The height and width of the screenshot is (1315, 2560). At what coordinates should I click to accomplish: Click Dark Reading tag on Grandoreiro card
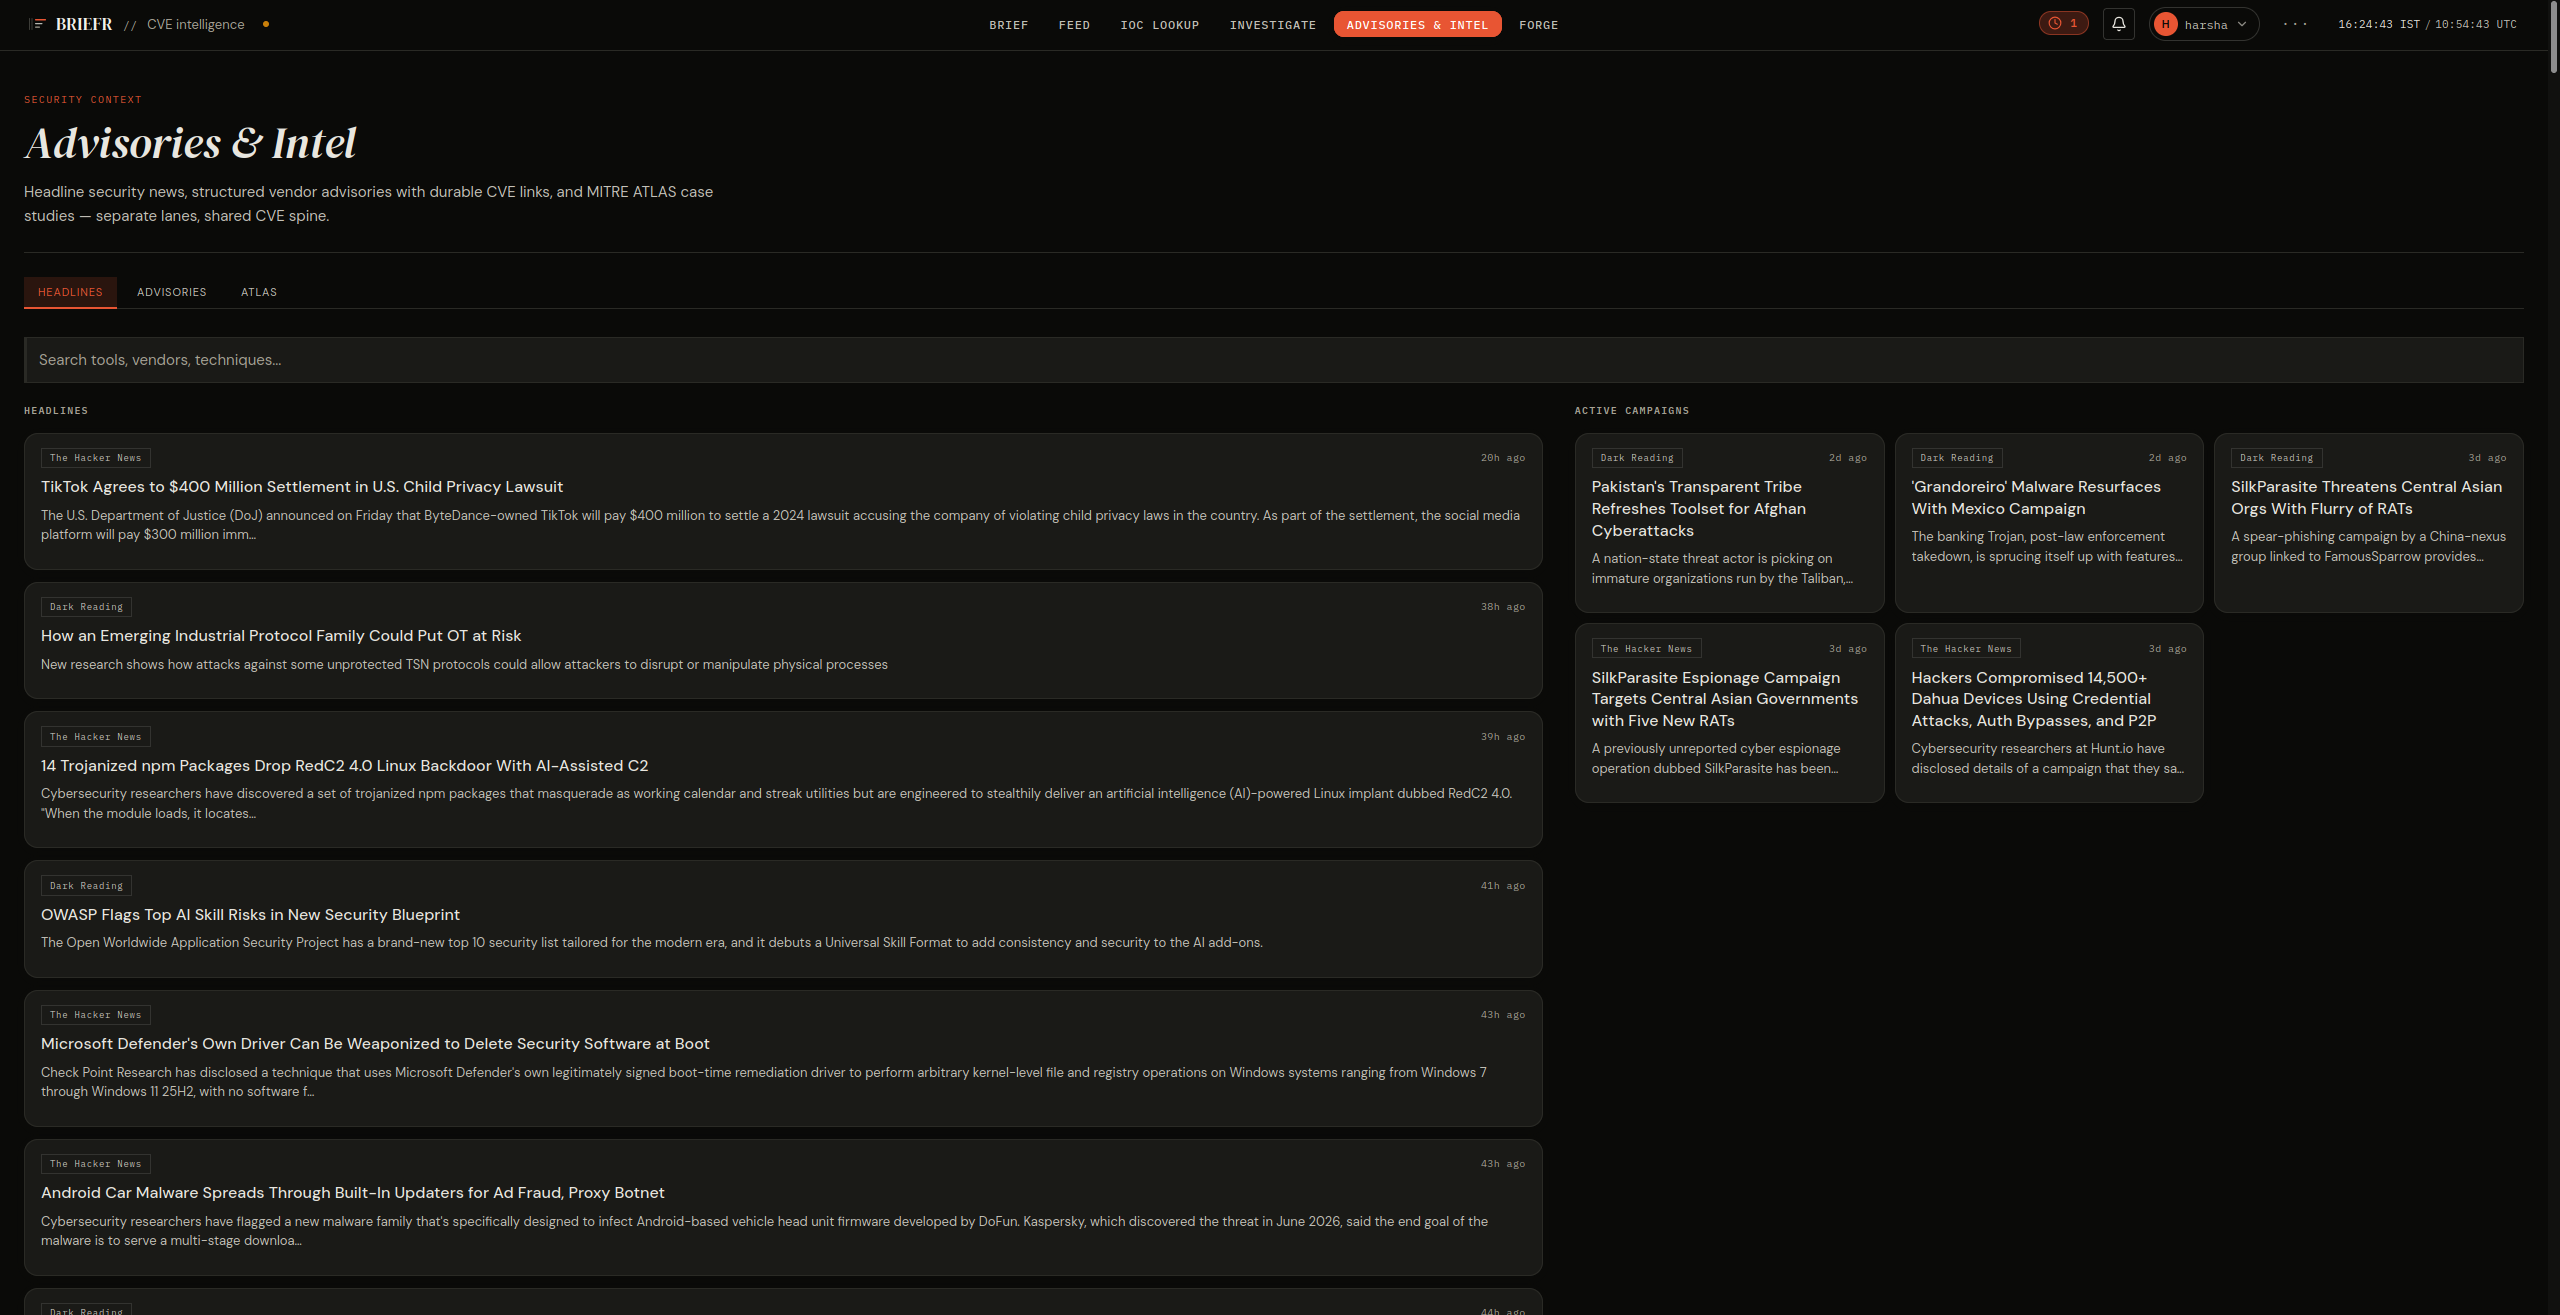click(x=1957, y=458)
